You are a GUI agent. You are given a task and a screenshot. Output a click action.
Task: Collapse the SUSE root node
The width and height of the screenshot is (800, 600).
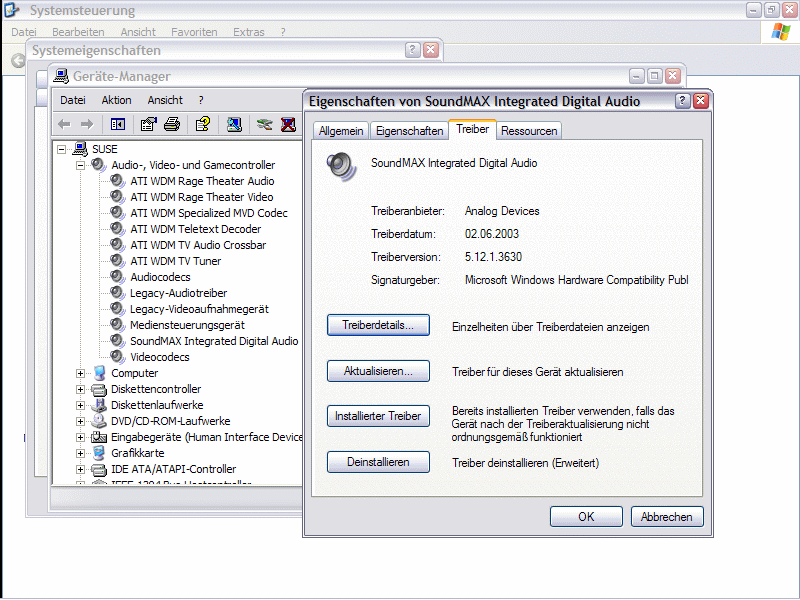tap(62, 149)
